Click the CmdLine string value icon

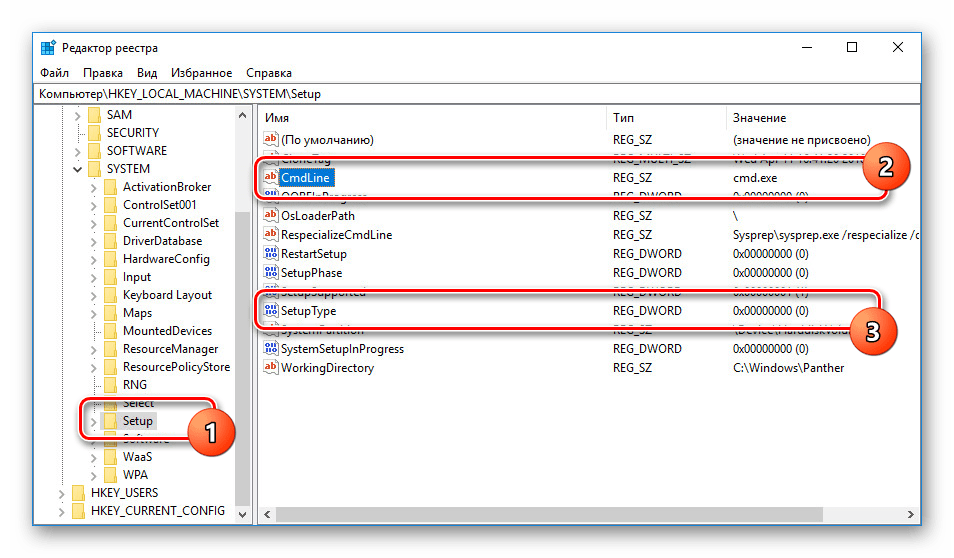coord(270,177)
